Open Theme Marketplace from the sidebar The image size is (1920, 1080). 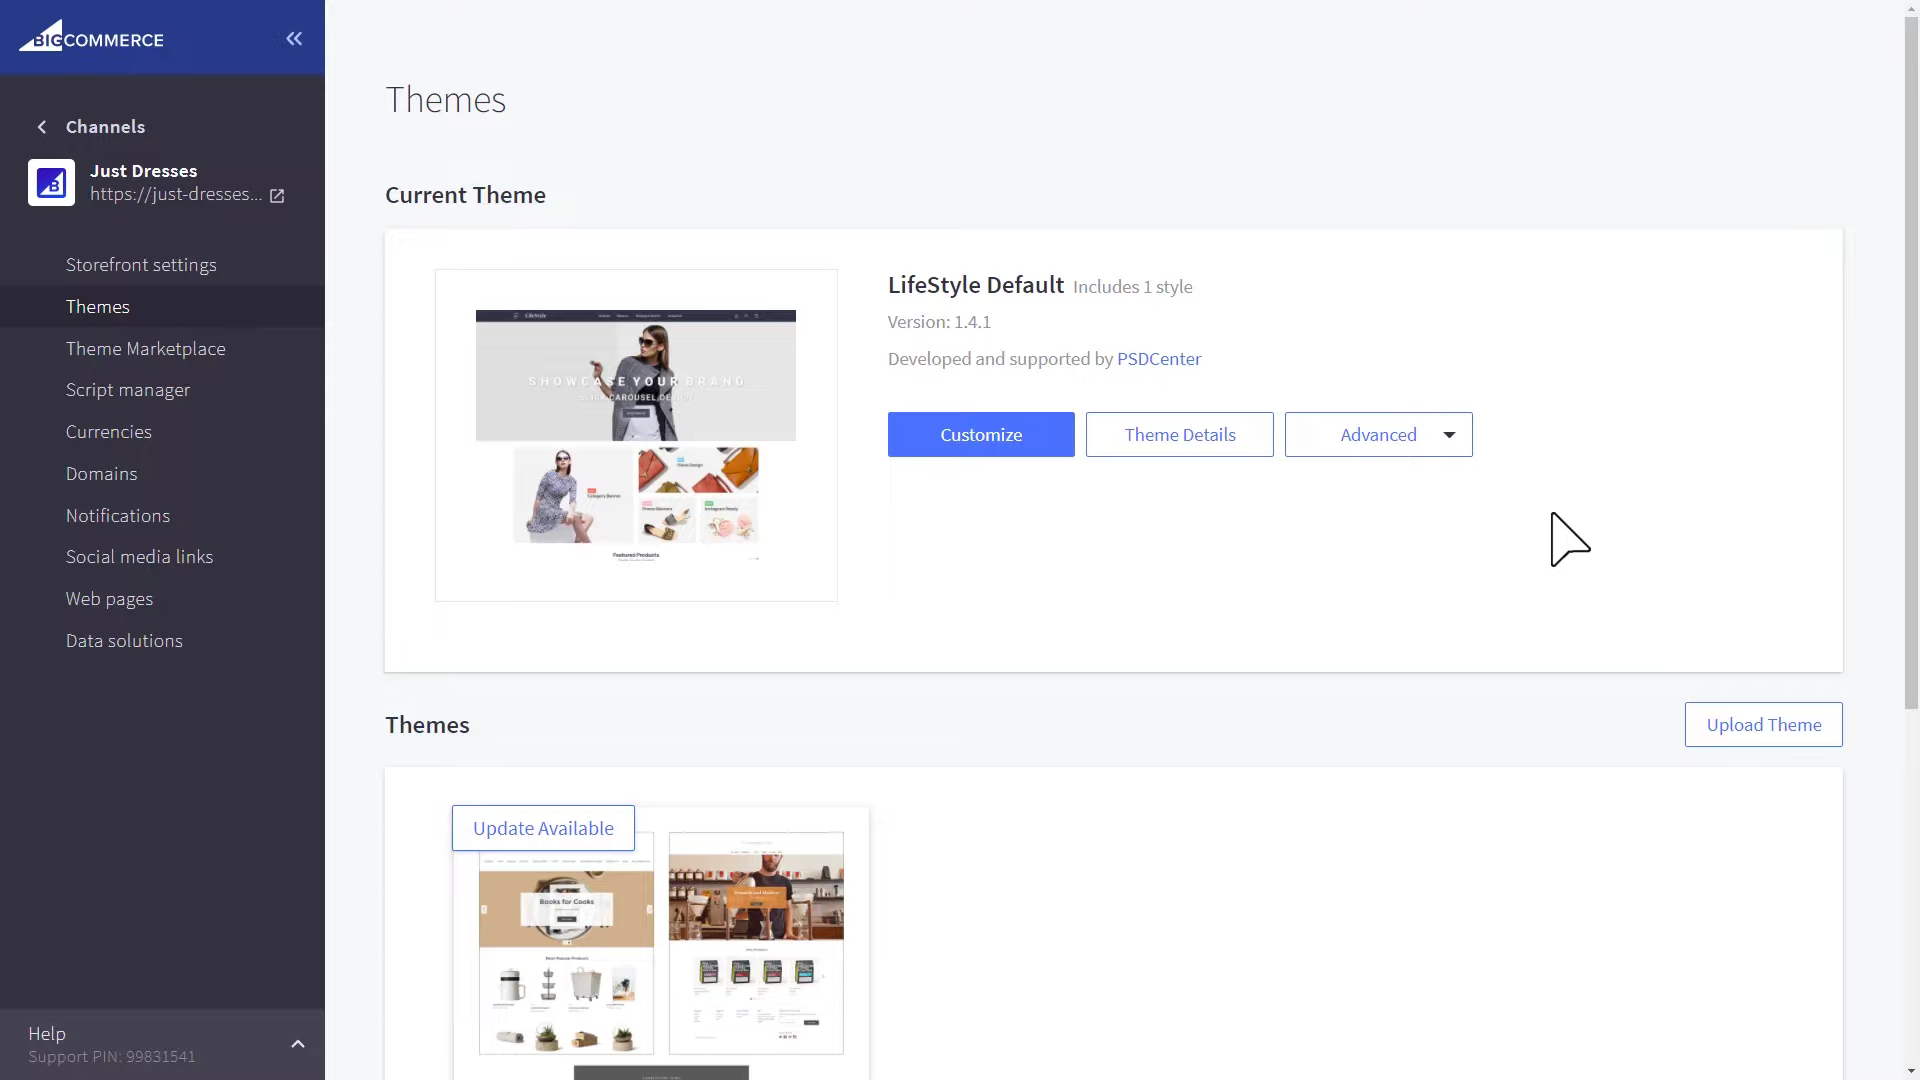pos(146,348)
